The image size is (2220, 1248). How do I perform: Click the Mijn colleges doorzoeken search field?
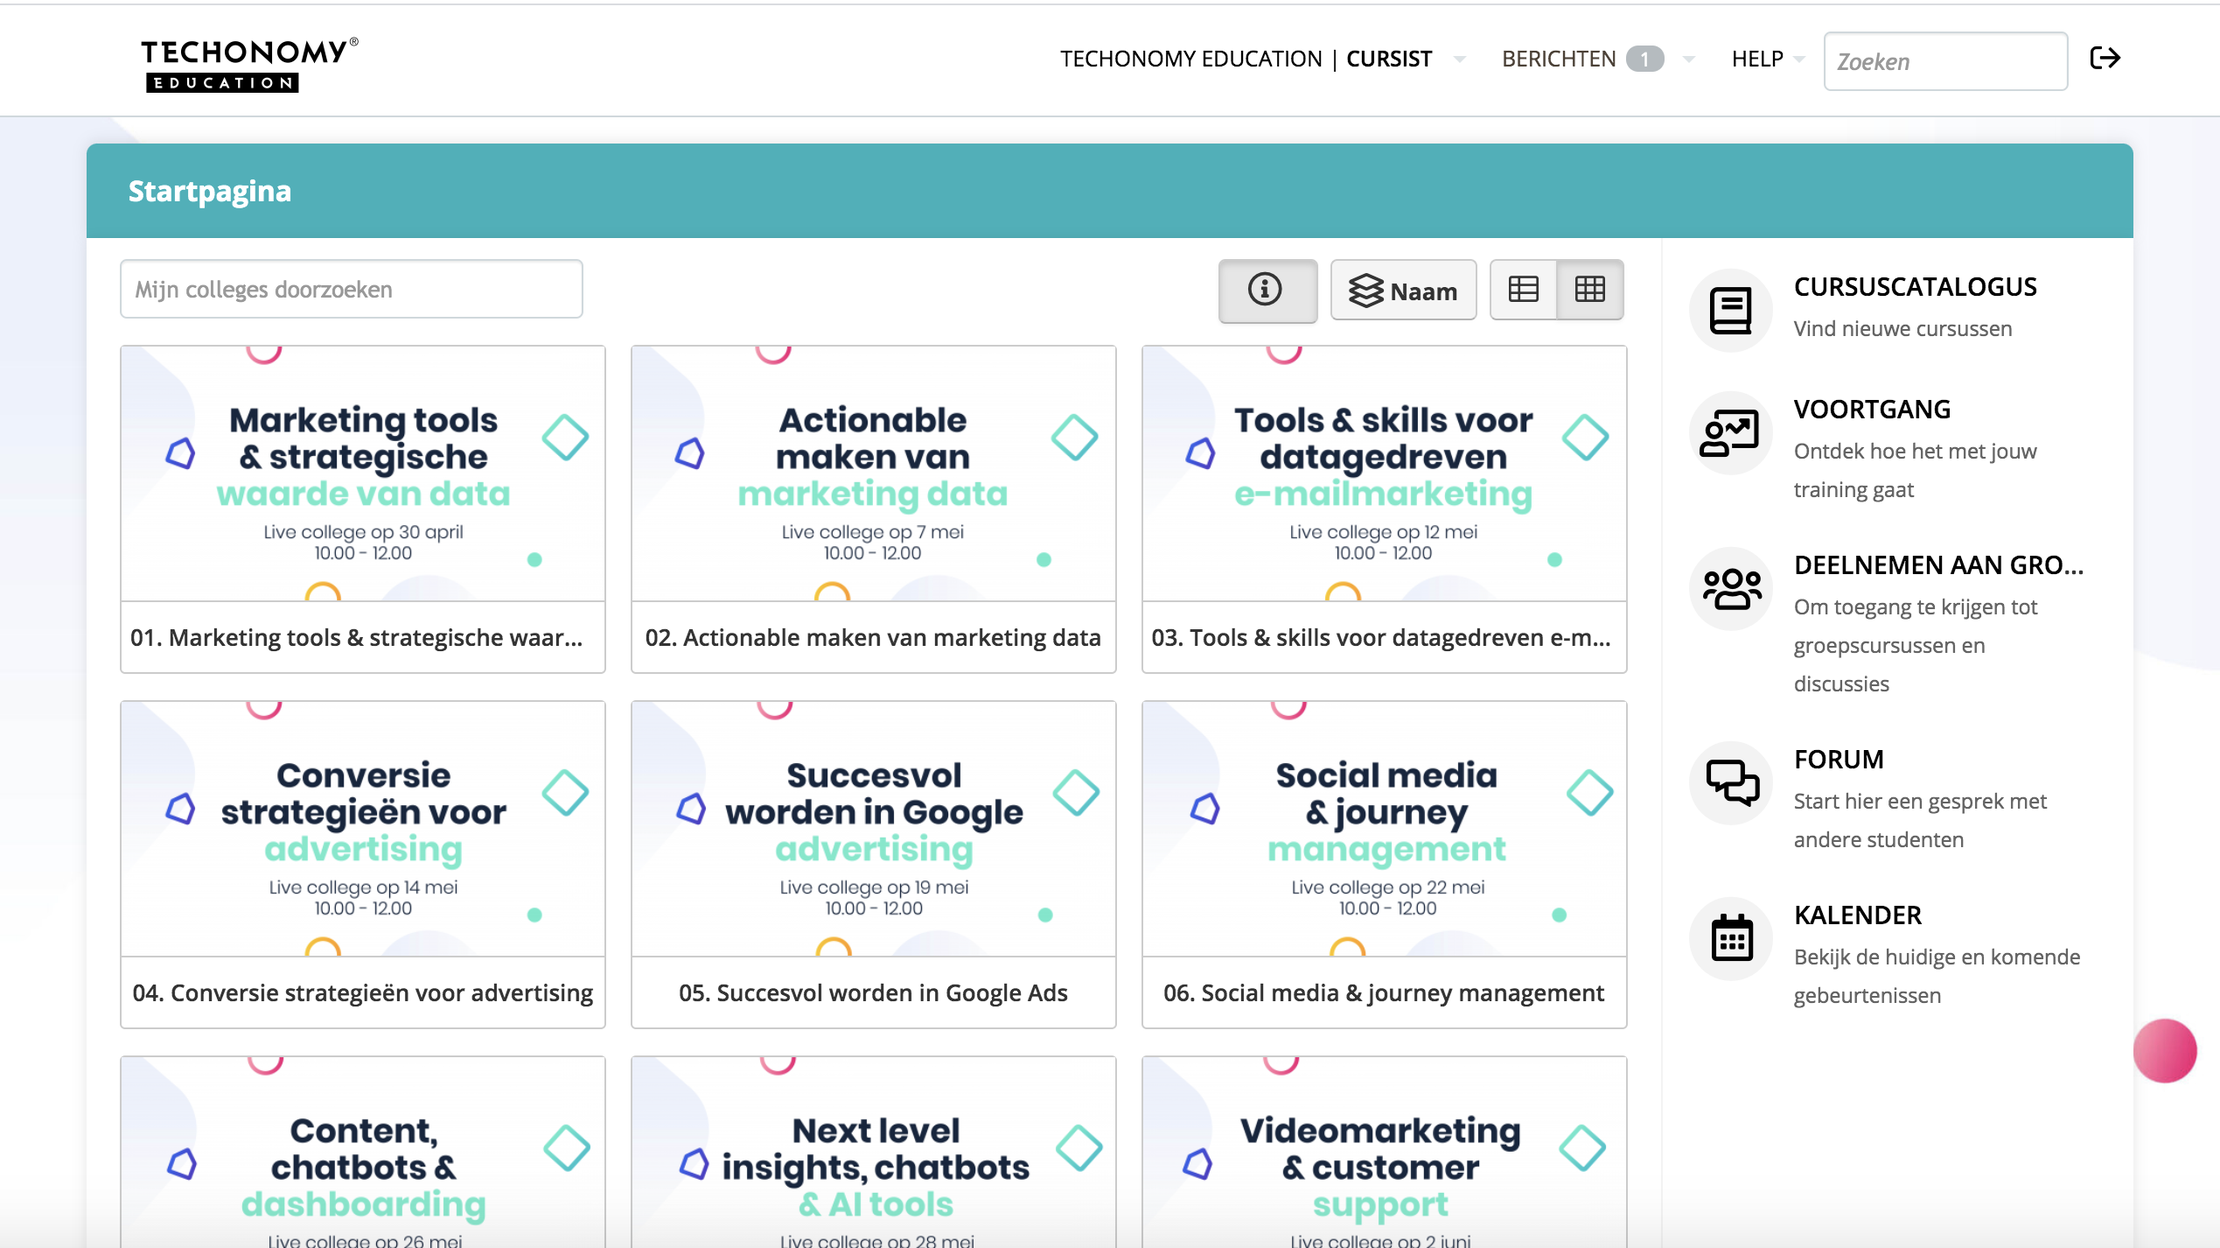coord(351,289)
